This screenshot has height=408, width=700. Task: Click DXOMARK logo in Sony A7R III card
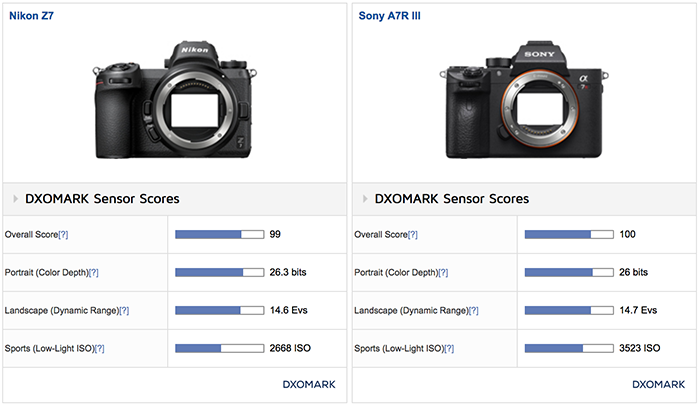coord(658,384)
